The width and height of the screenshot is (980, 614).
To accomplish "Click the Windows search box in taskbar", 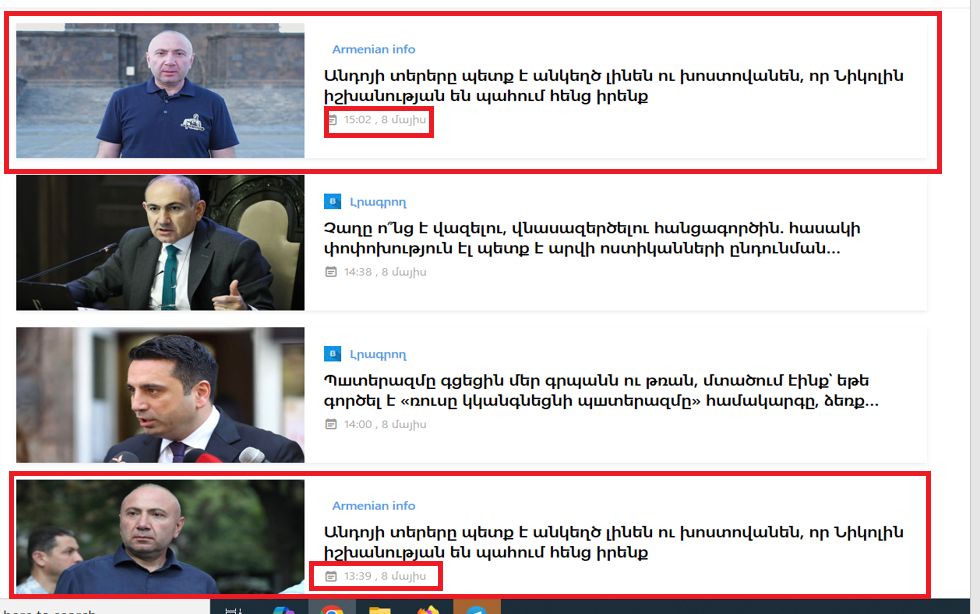I will pos(105,610).
